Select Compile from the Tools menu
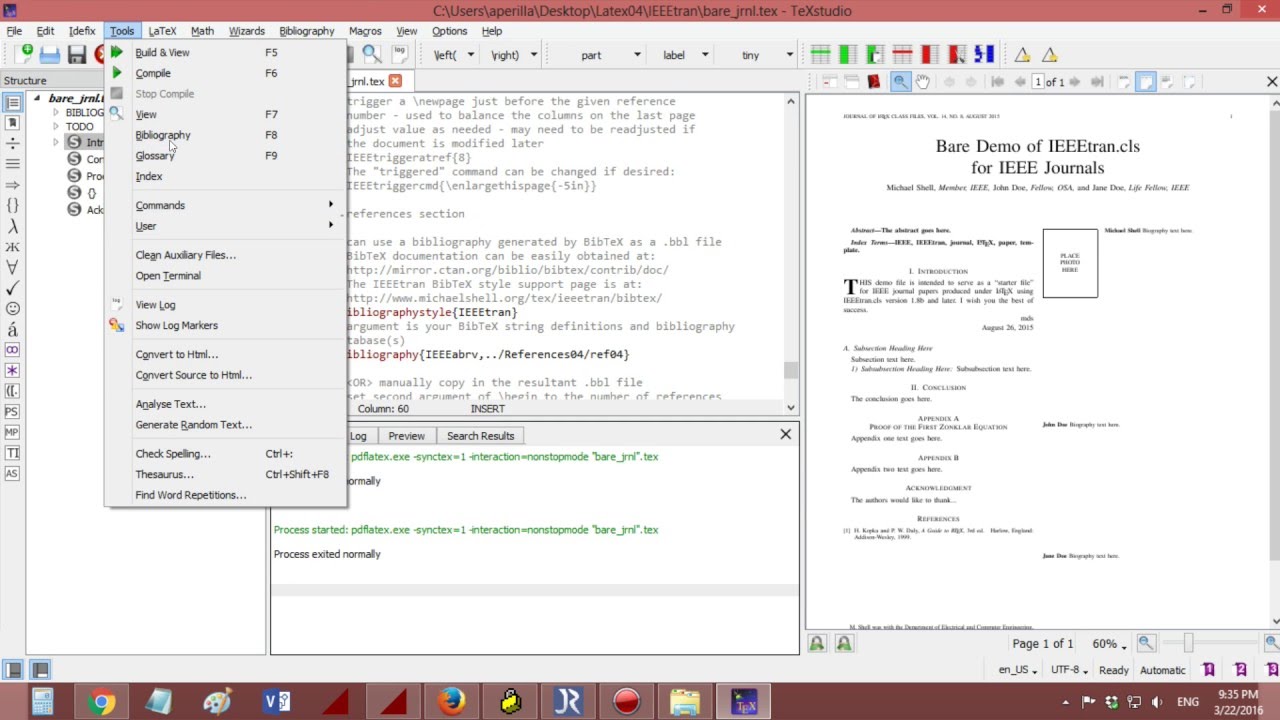The height and width of the screenshot is (720, 1280). click(x=226, y=73)
